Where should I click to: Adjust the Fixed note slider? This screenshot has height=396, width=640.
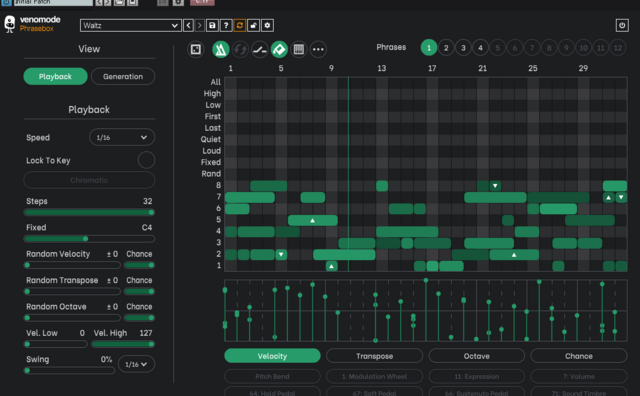tap(89, 238)
